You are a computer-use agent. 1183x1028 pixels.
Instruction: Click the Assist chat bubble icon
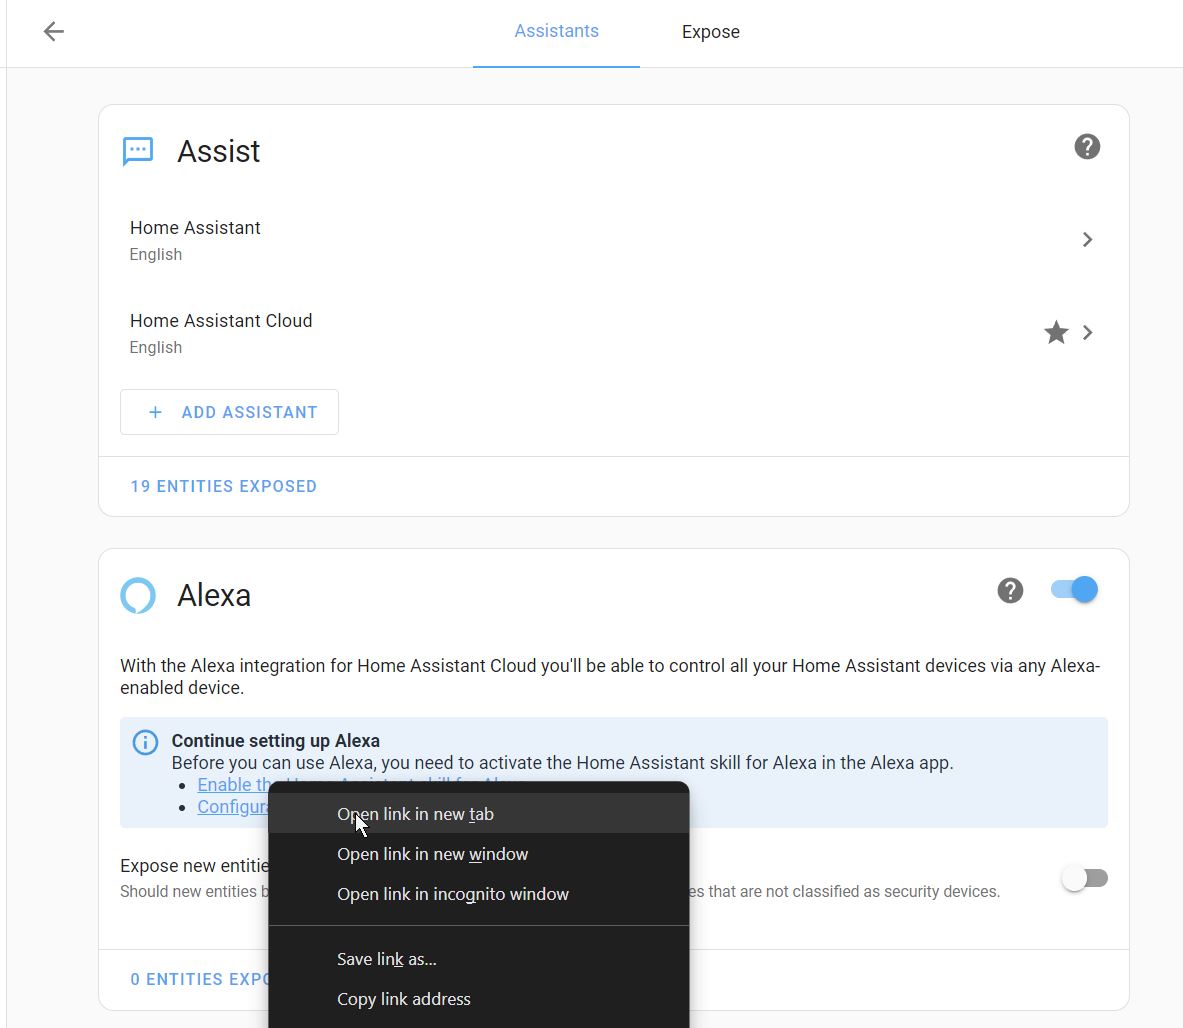tap(138, 151)
